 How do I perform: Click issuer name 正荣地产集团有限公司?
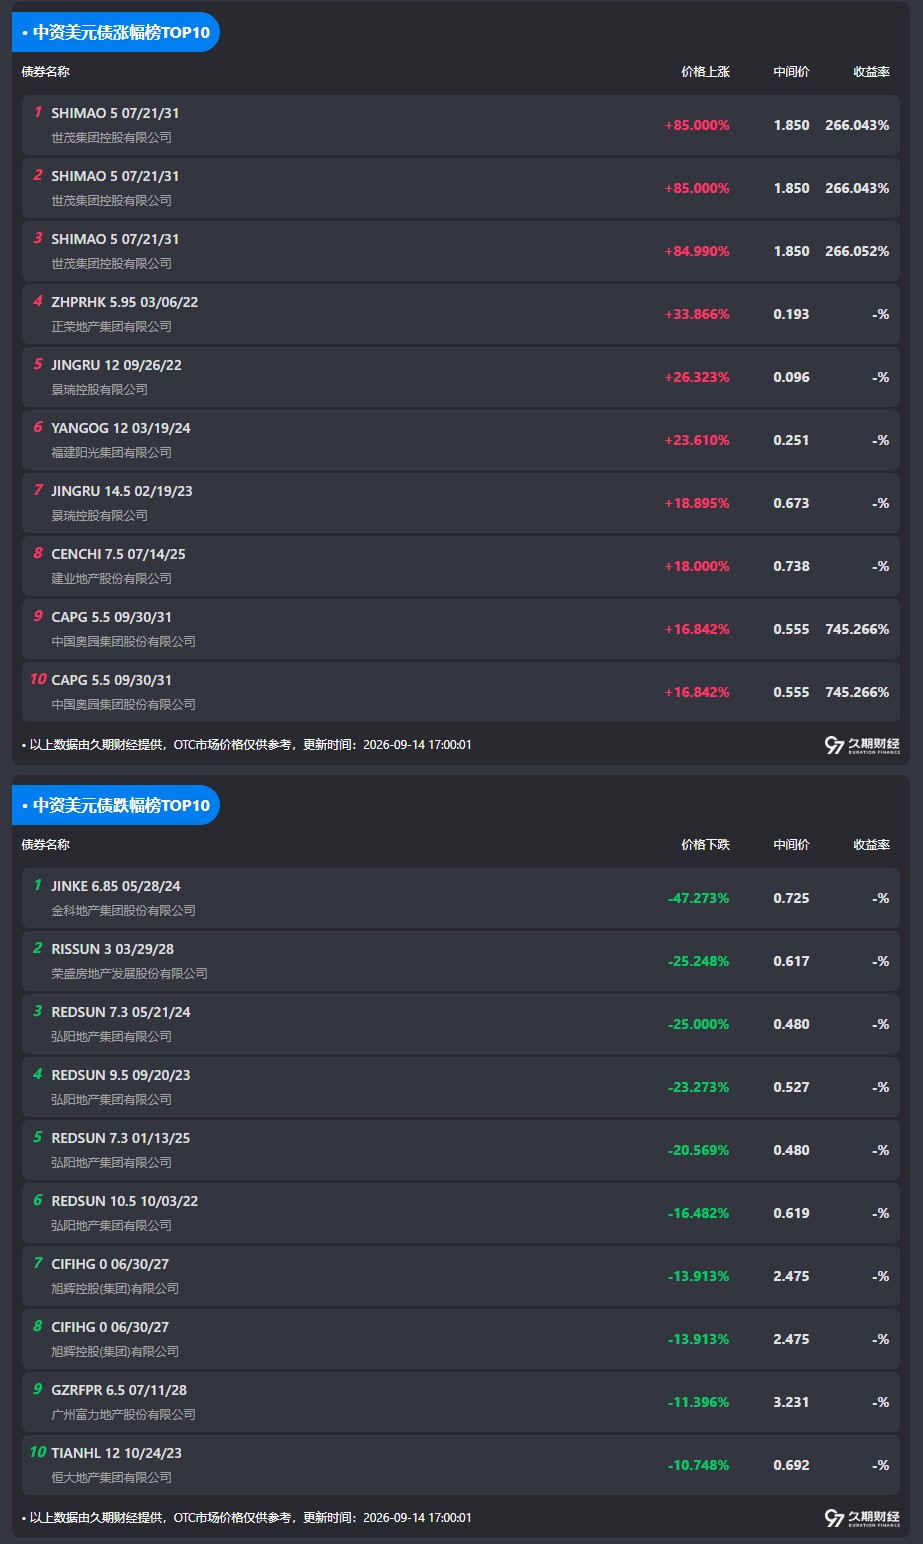click(112, 327)
